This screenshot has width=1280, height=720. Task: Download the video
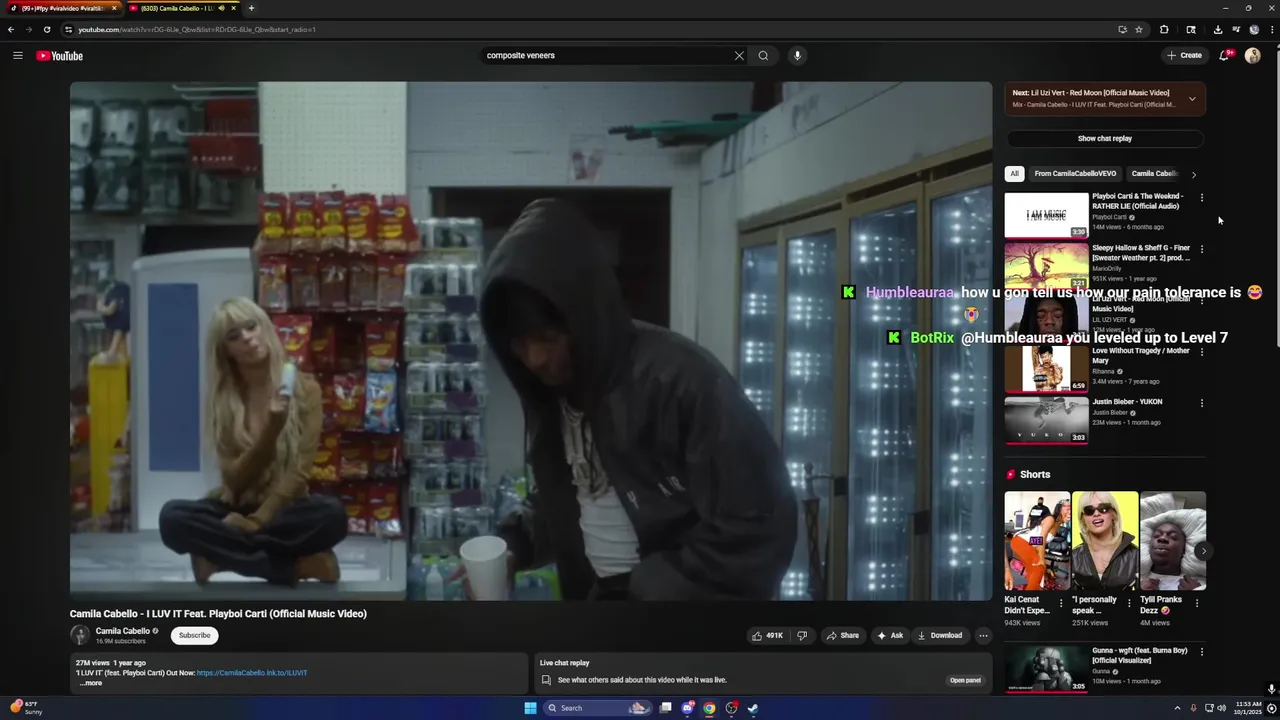940,635
